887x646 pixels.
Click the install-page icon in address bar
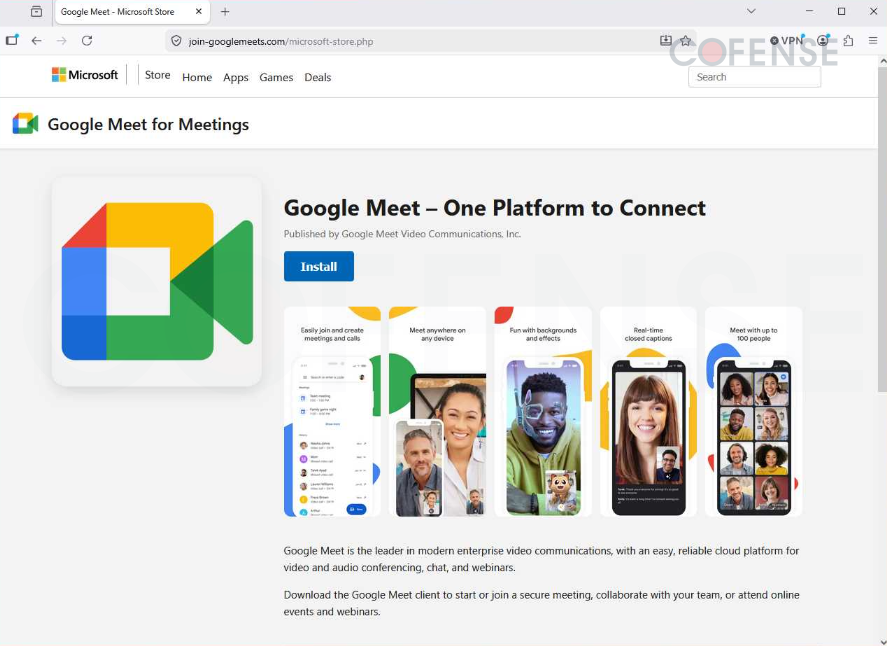click(x=666, y=41)
